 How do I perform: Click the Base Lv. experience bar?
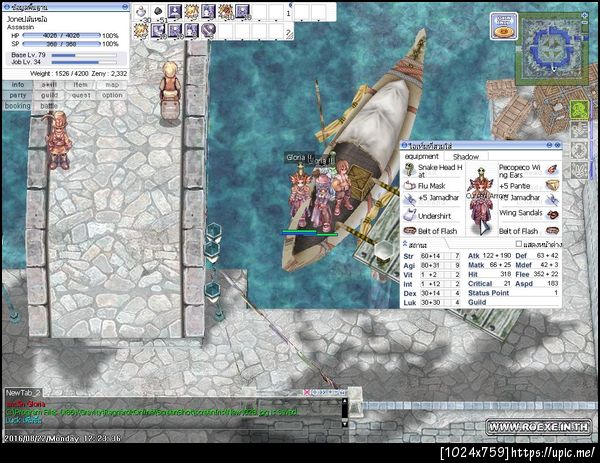tap(84, 55)
